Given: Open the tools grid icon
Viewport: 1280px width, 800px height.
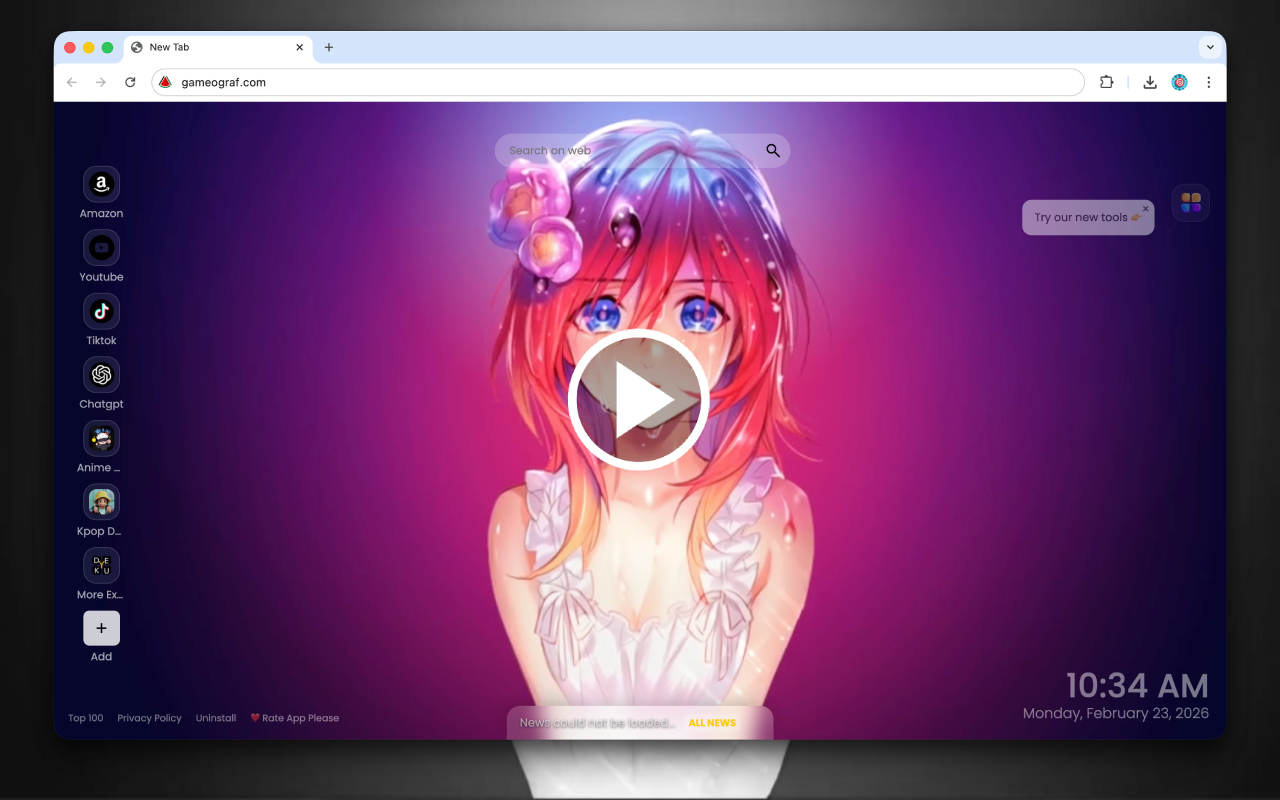Looking at the screenshot, I should pyautogui.click(x=1191, y=203).
